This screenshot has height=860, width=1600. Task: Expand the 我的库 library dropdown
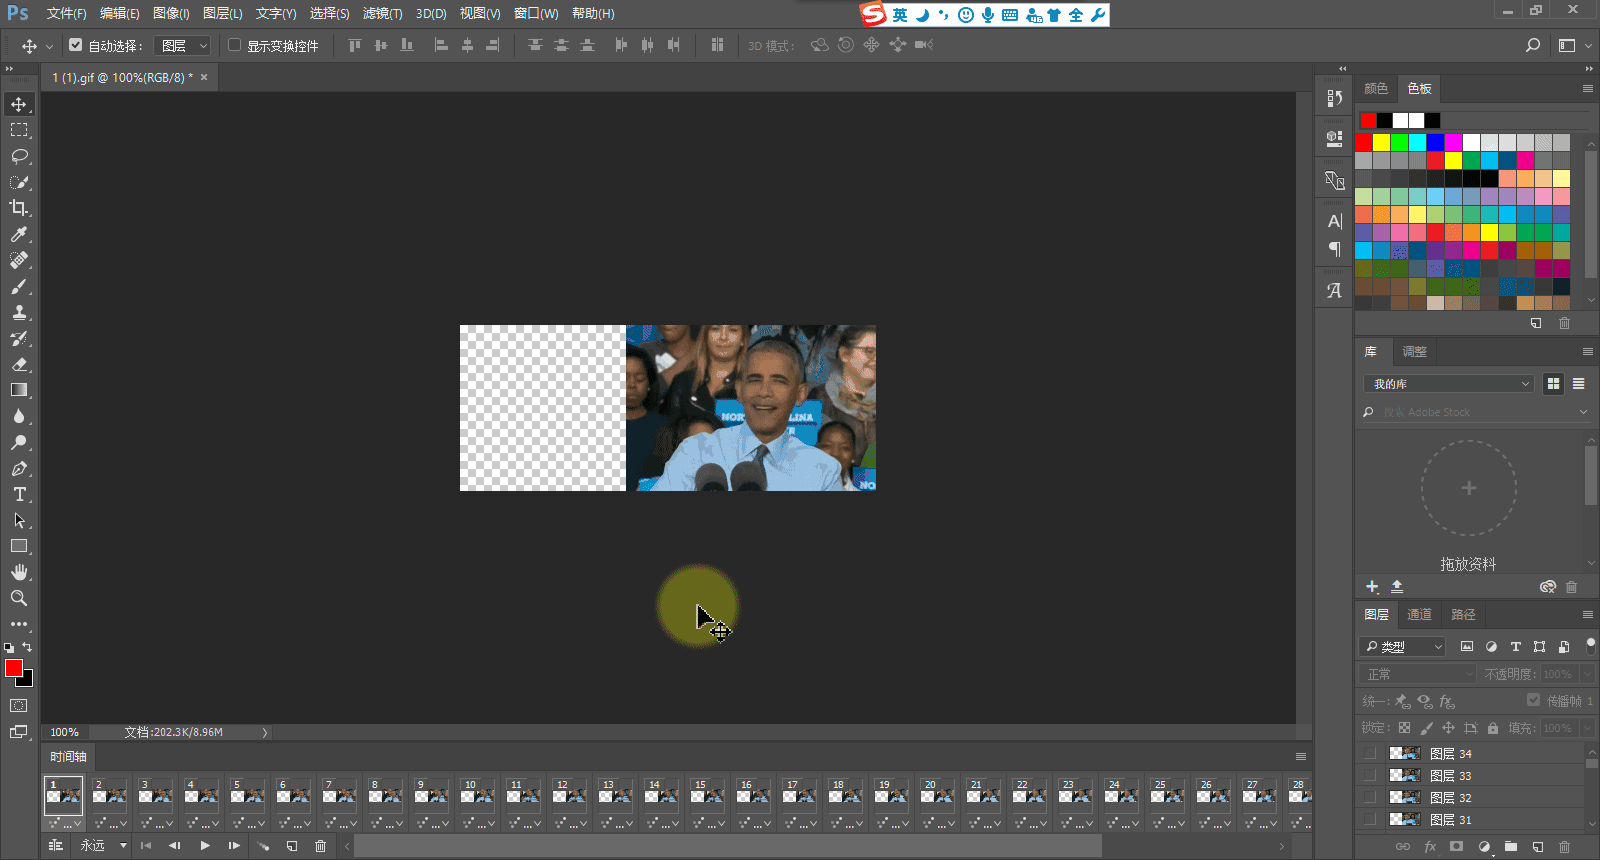click(1447, 384)
